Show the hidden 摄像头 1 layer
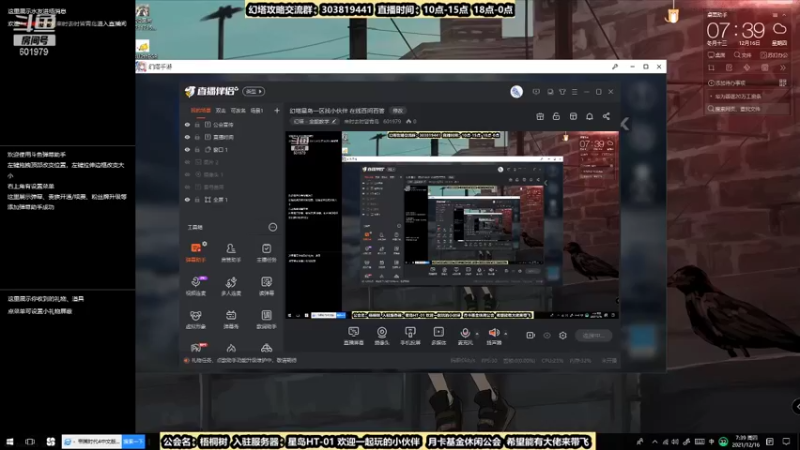The image size is (800, 450). (x=187, y=174)
